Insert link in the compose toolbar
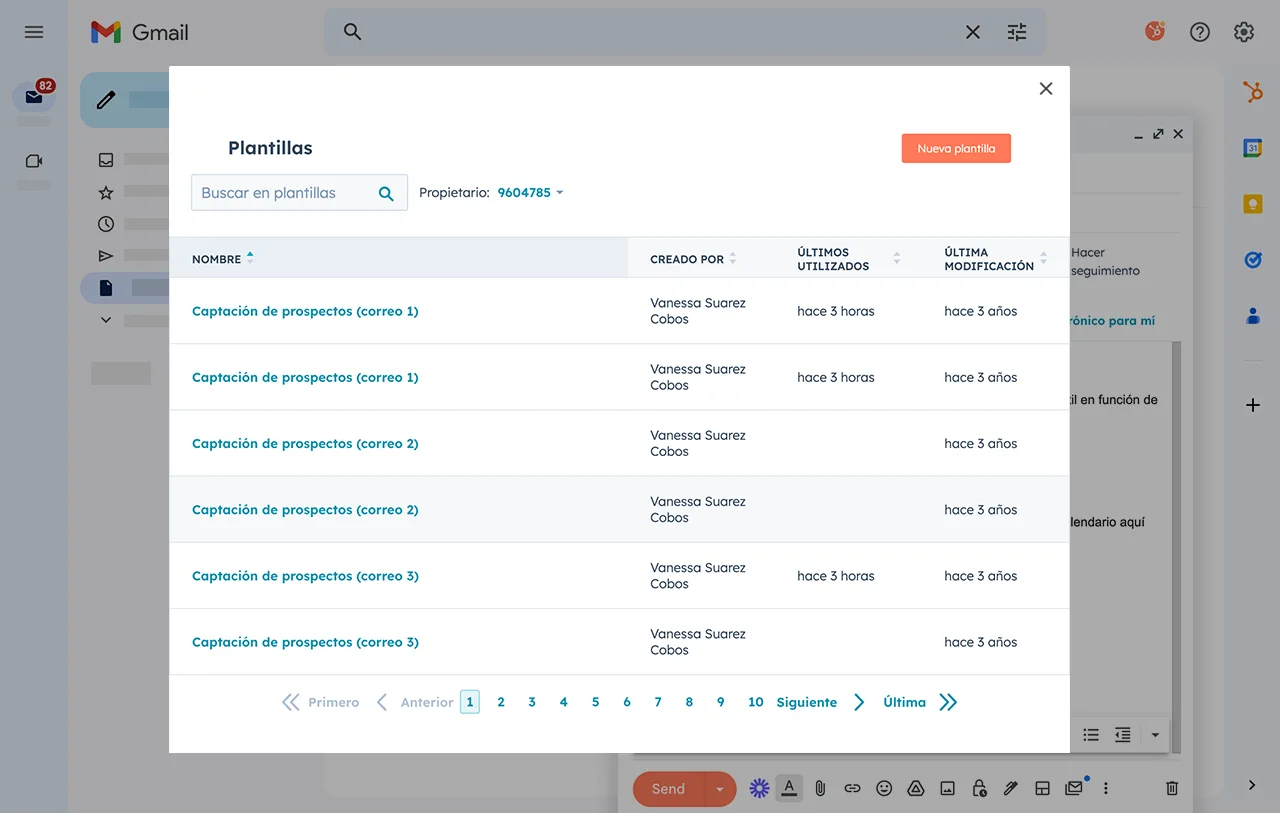The image size is (1280, 813). tap(852, 789)
